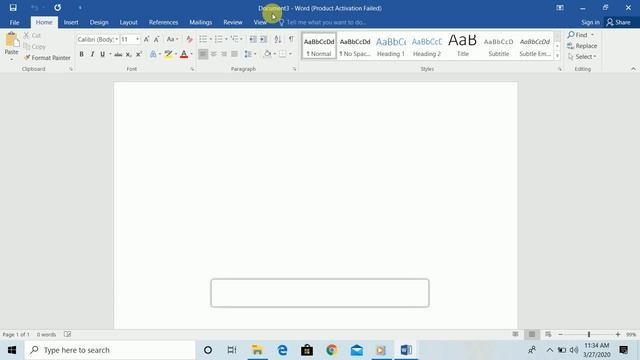640x360 pixels.
Task: Toggle Superscript formatting
Action: (x=139, y=54)
